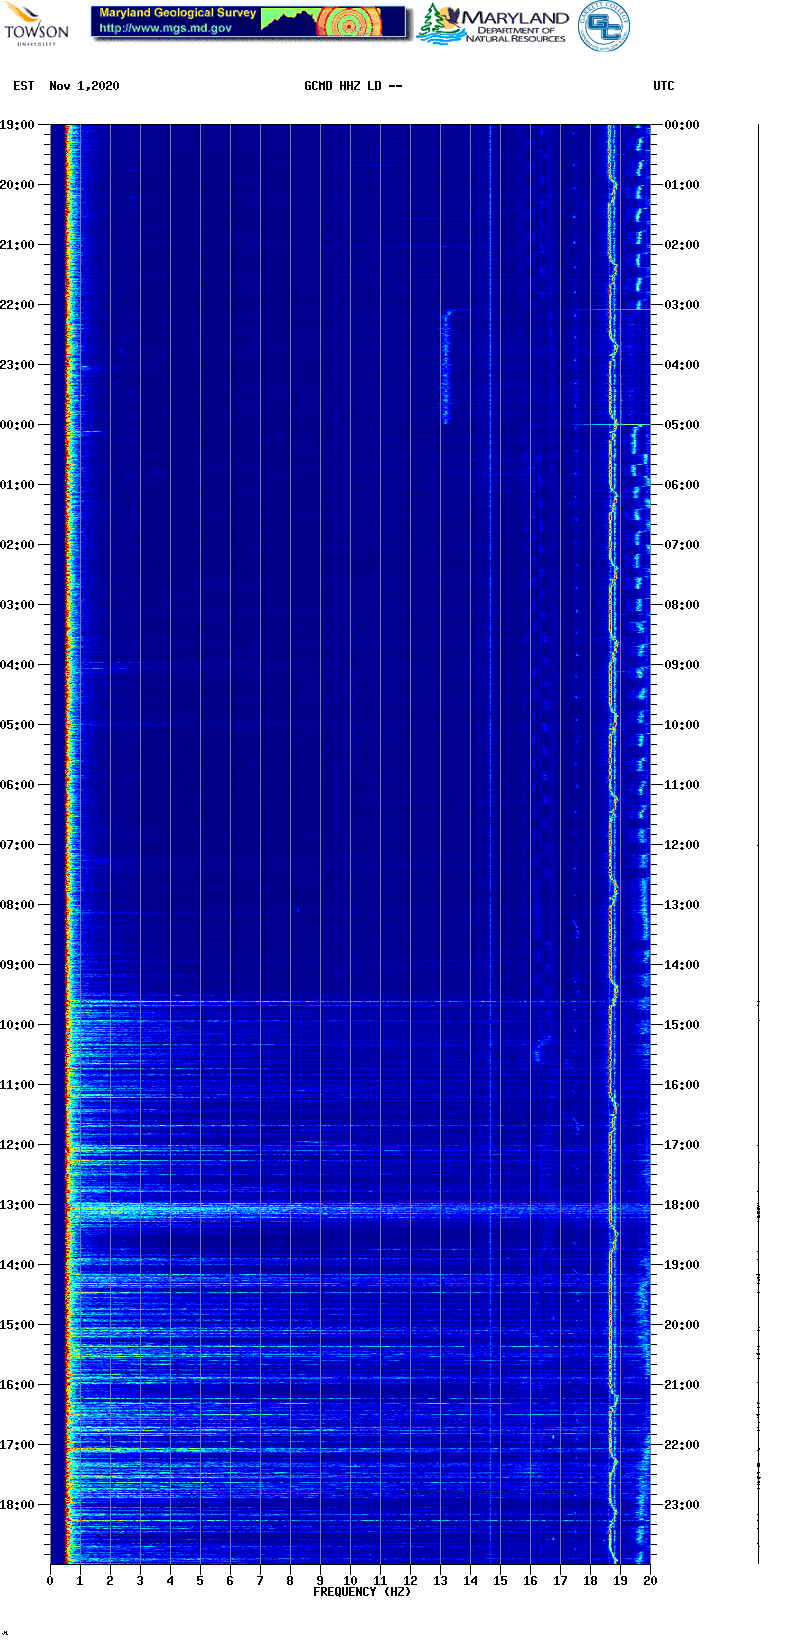Click the short vertical signal streak near 13 Hz
This screenshot has width=802, height=1644.
[x=446, y=367]
